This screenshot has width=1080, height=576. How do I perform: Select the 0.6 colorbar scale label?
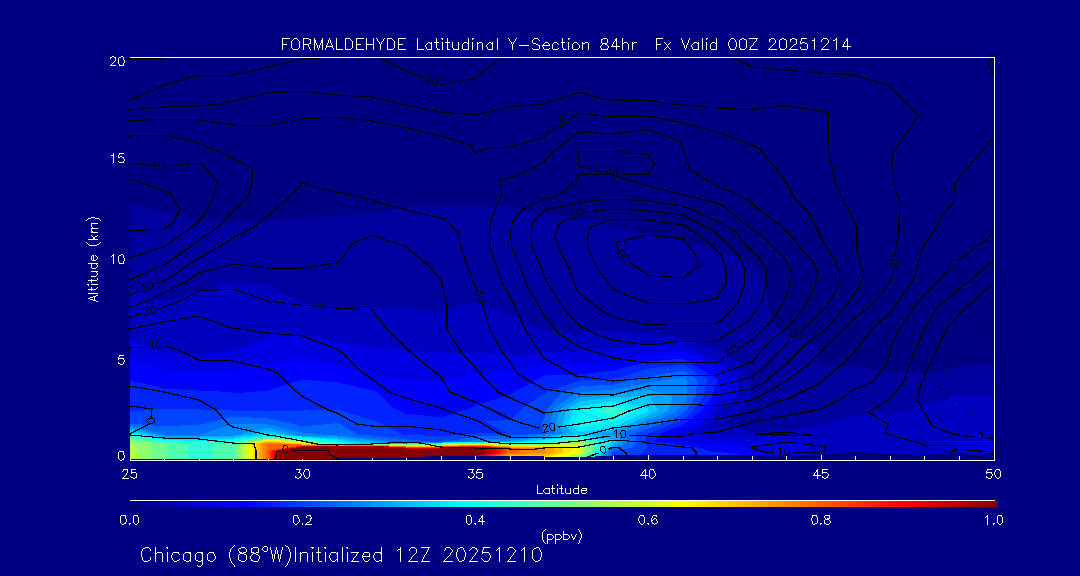pyautogui.click(x=648, y=520)
